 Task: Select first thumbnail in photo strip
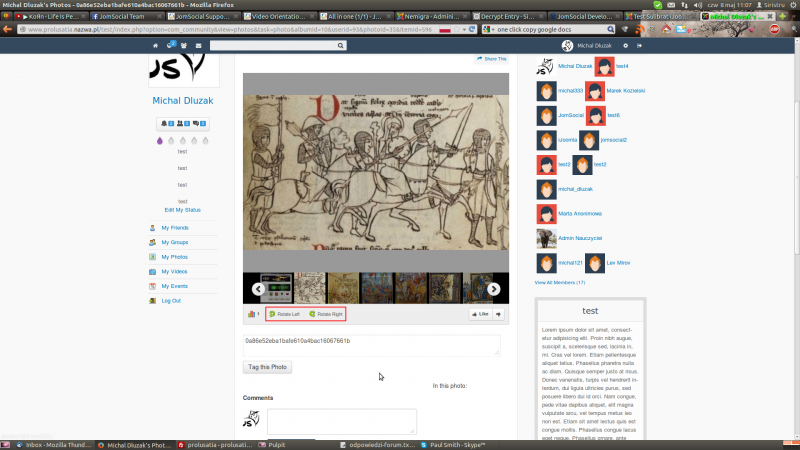click(x=276, y=288)
